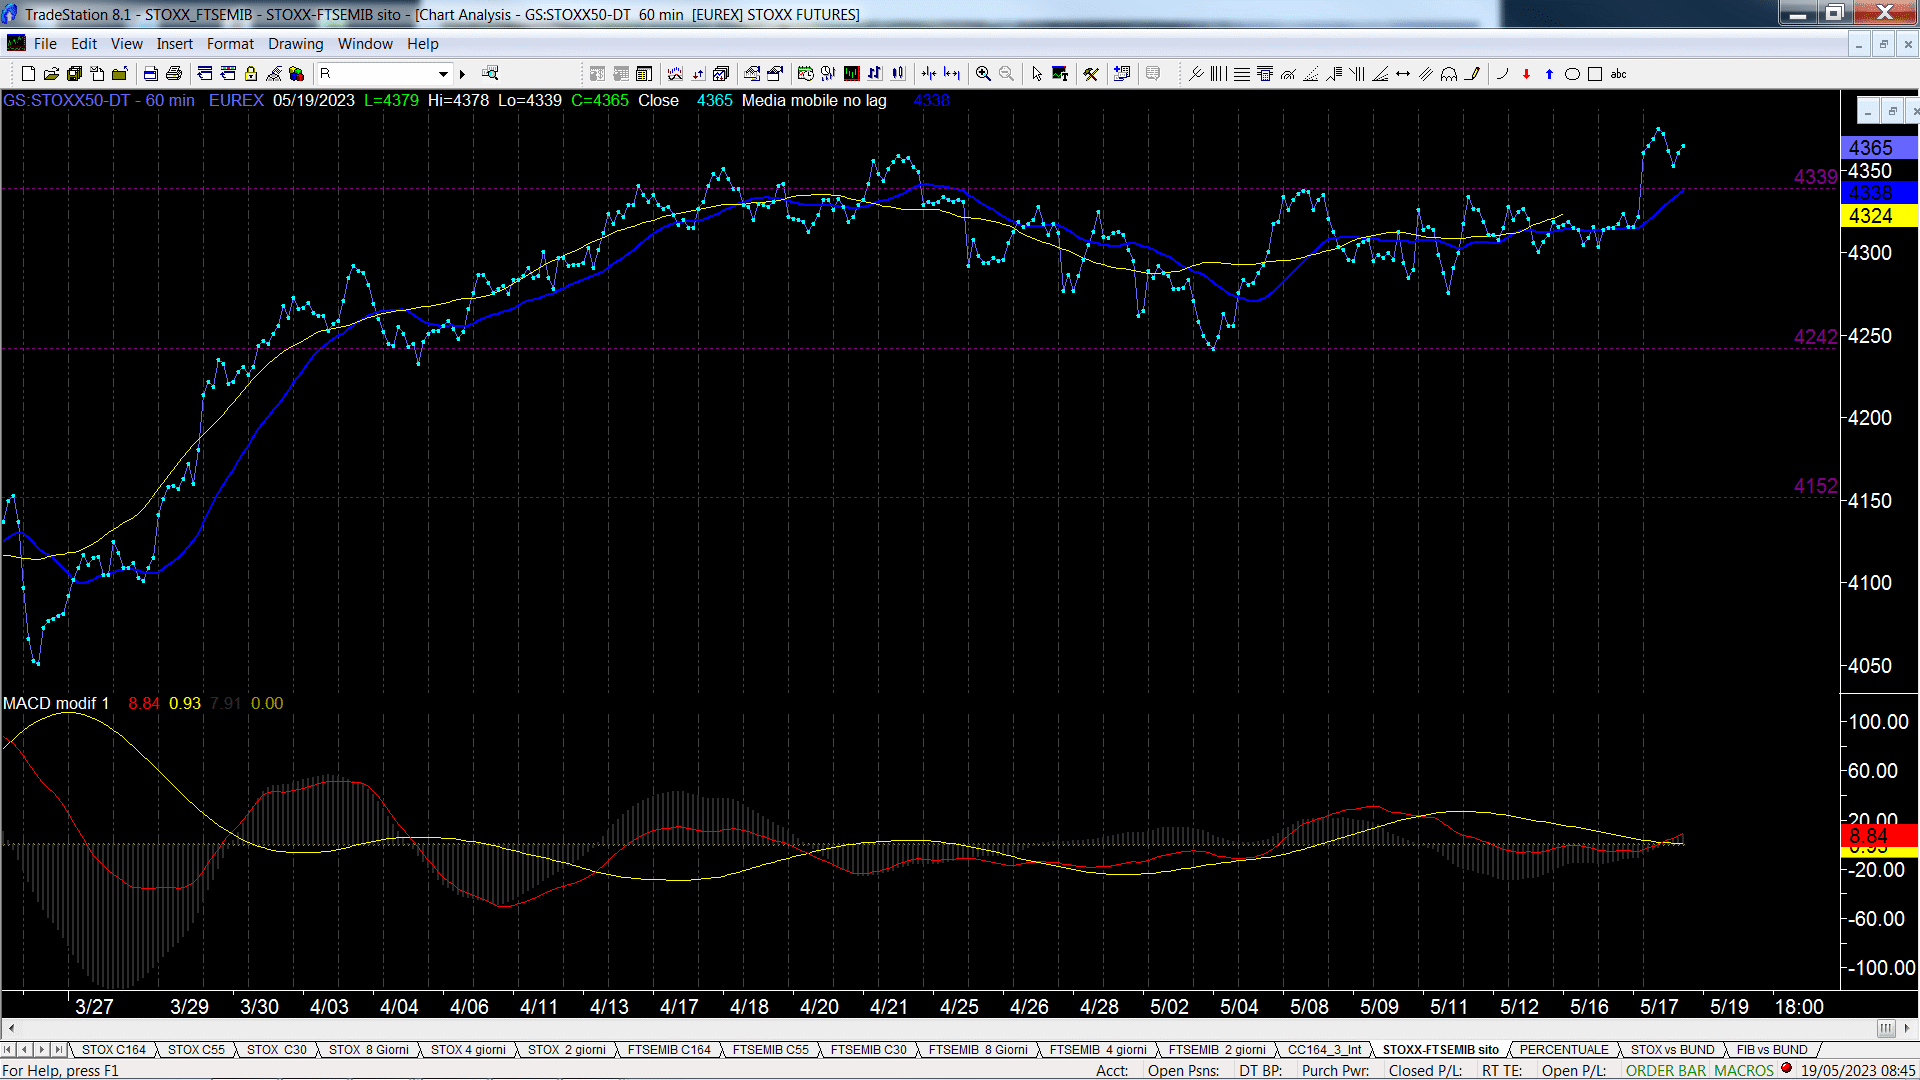Screen dimensions: 1920x1080
Task: Click the first-tab scroll arrow
Action: pos(9,1050)
